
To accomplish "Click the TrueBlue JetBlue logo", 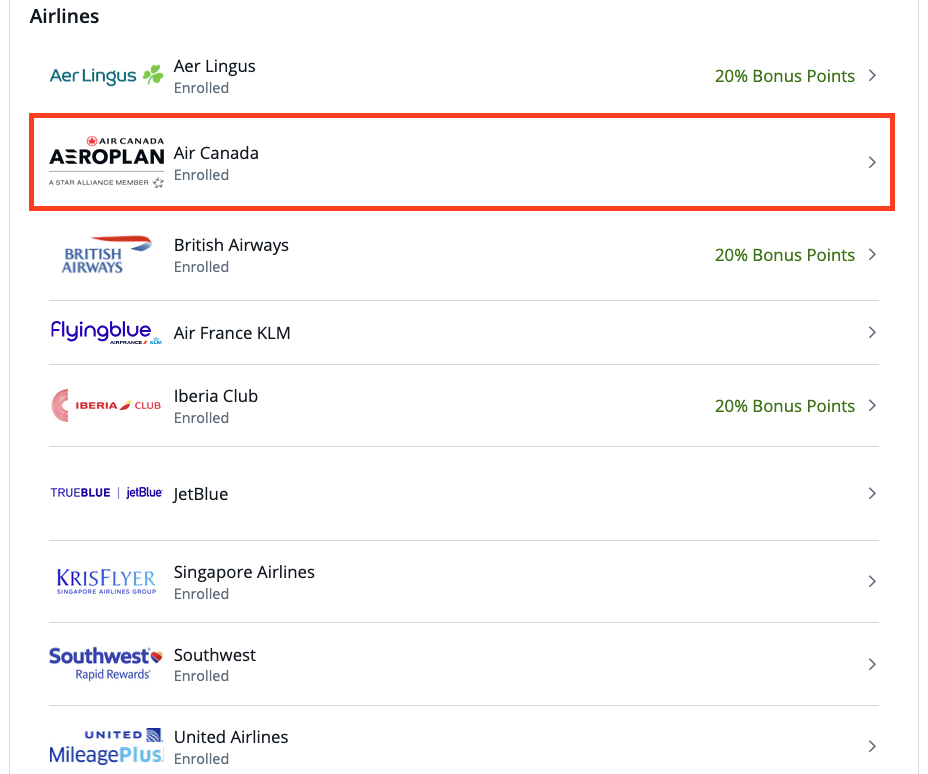I will point(106,493).
